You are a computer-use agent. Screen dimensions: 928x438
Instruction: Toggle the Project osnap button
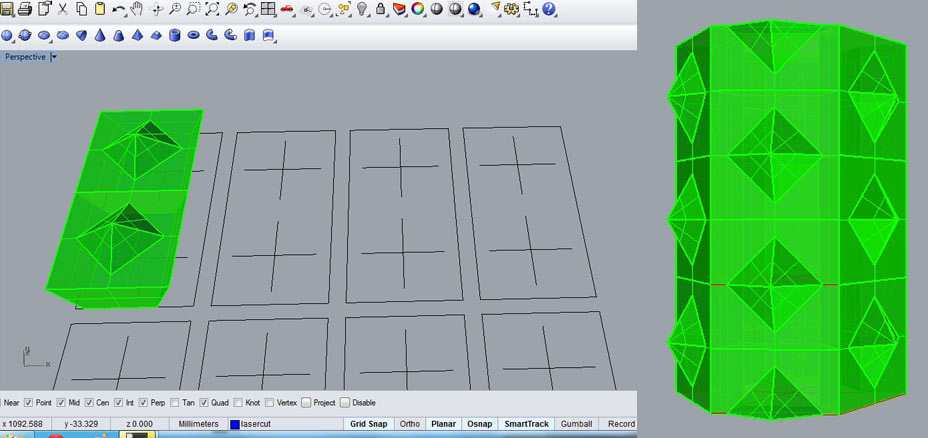(x=306, y=402)
